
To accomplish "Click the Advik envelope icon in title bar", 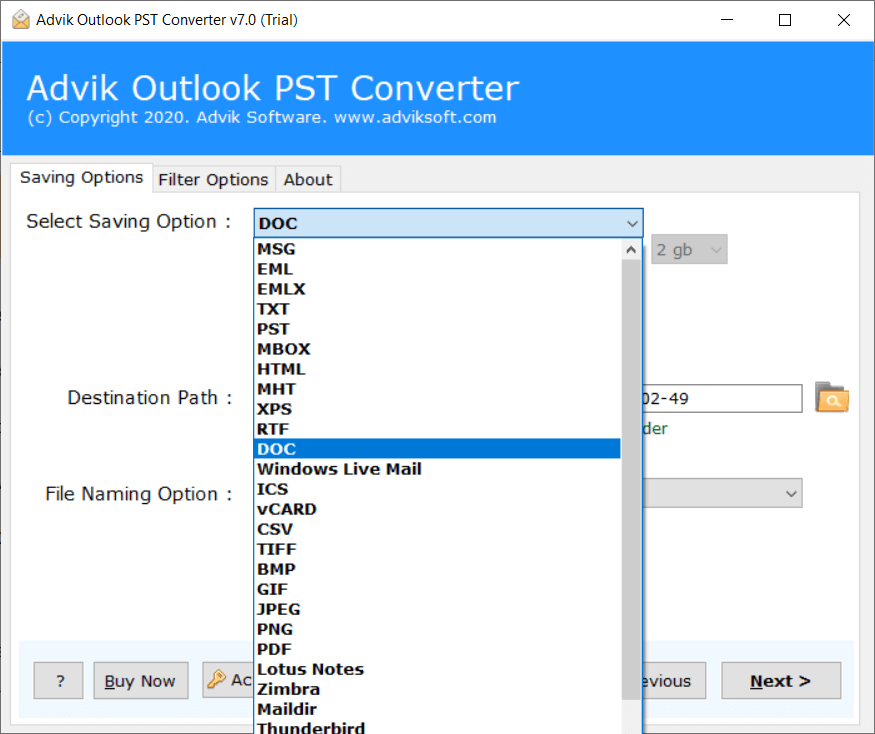I will 21,18.
